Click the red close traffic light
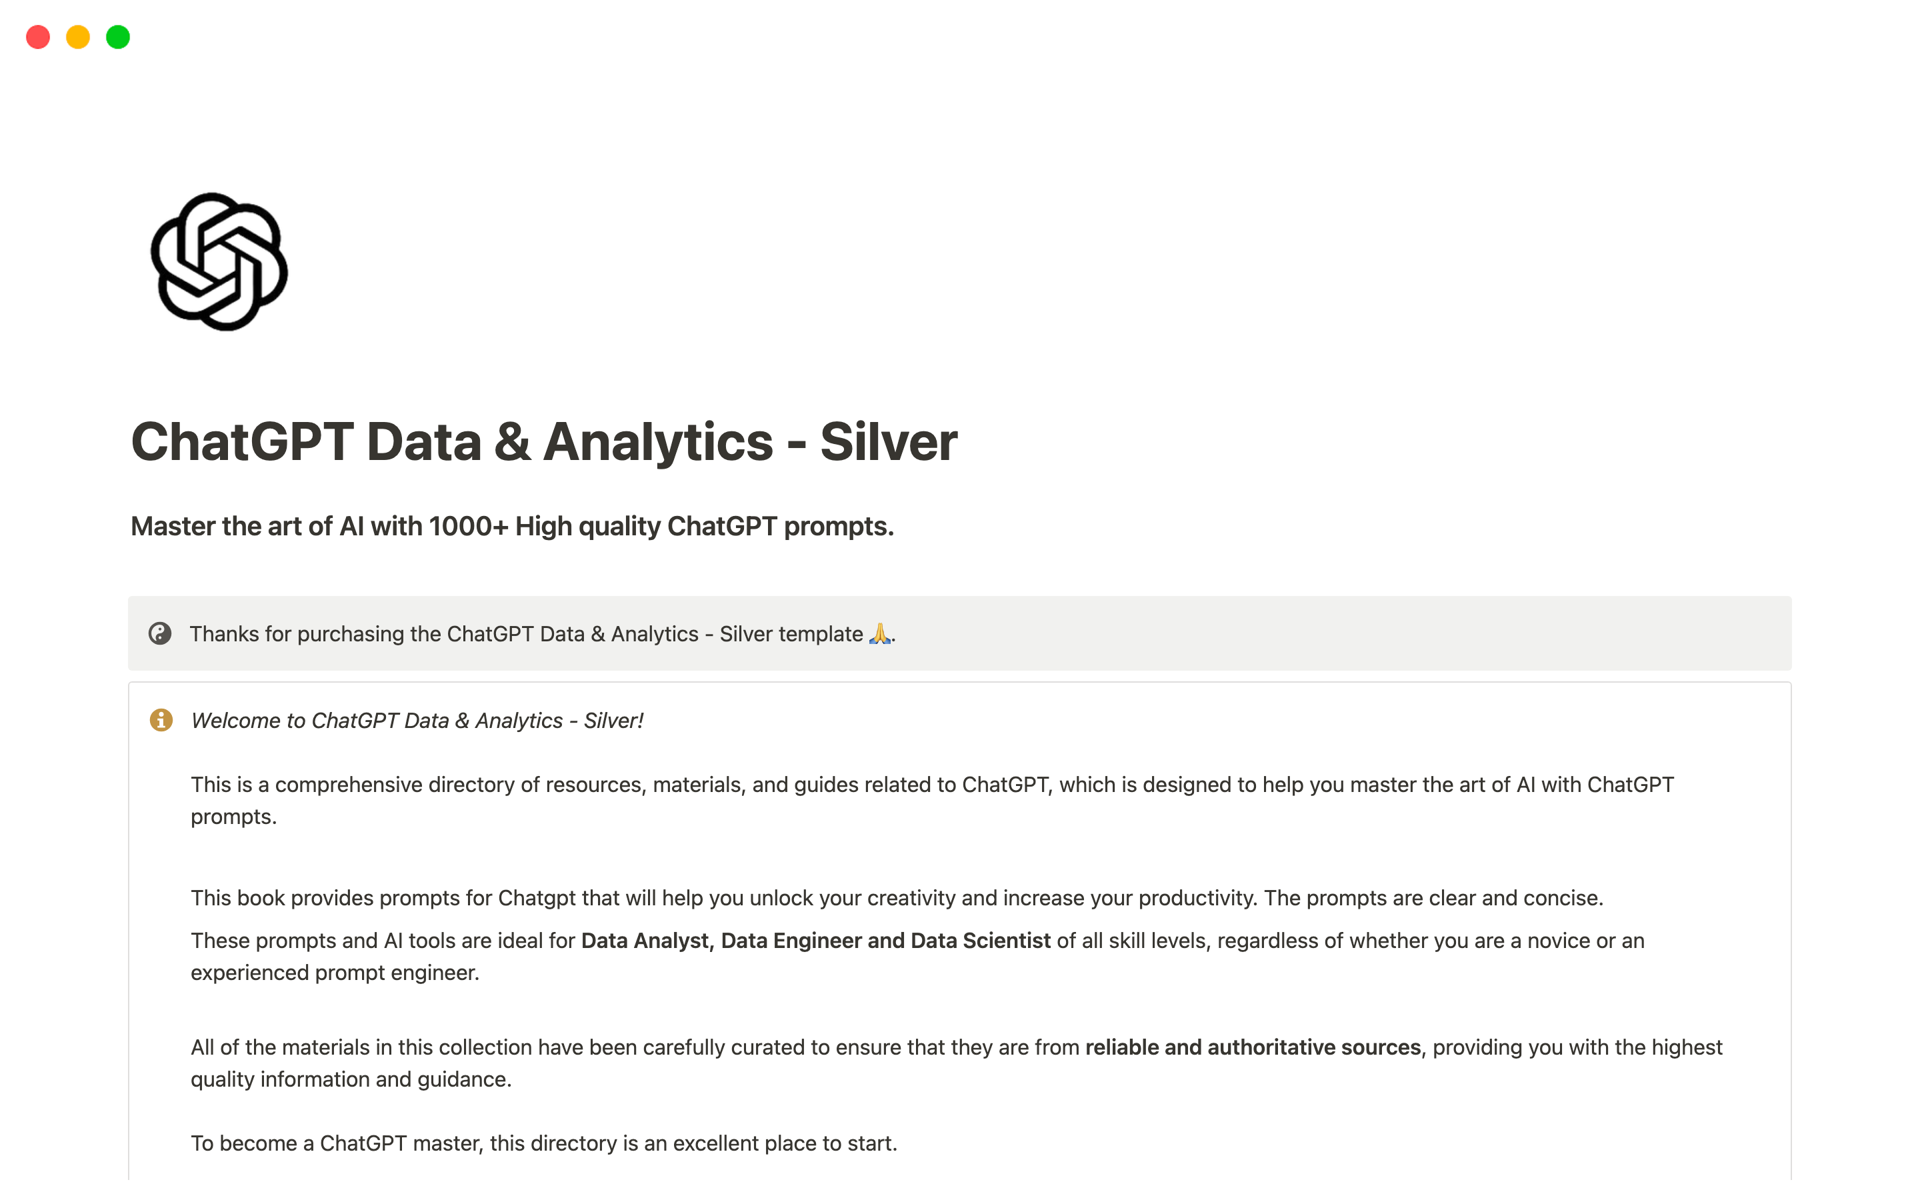 [38, 36]
